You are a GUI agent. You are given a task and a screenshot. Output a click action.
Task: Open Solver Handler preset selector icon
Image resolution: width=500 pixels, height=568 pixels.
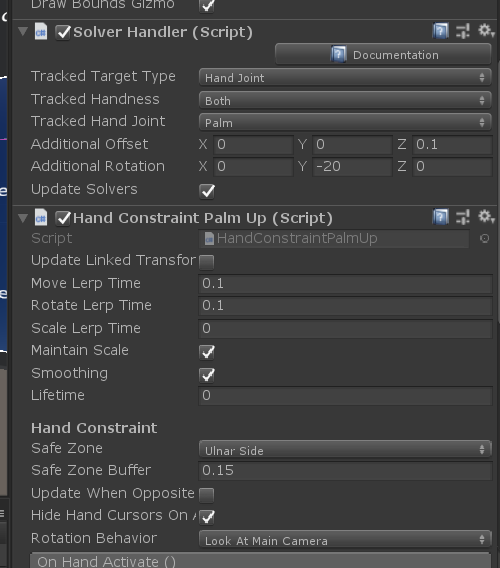463,31
